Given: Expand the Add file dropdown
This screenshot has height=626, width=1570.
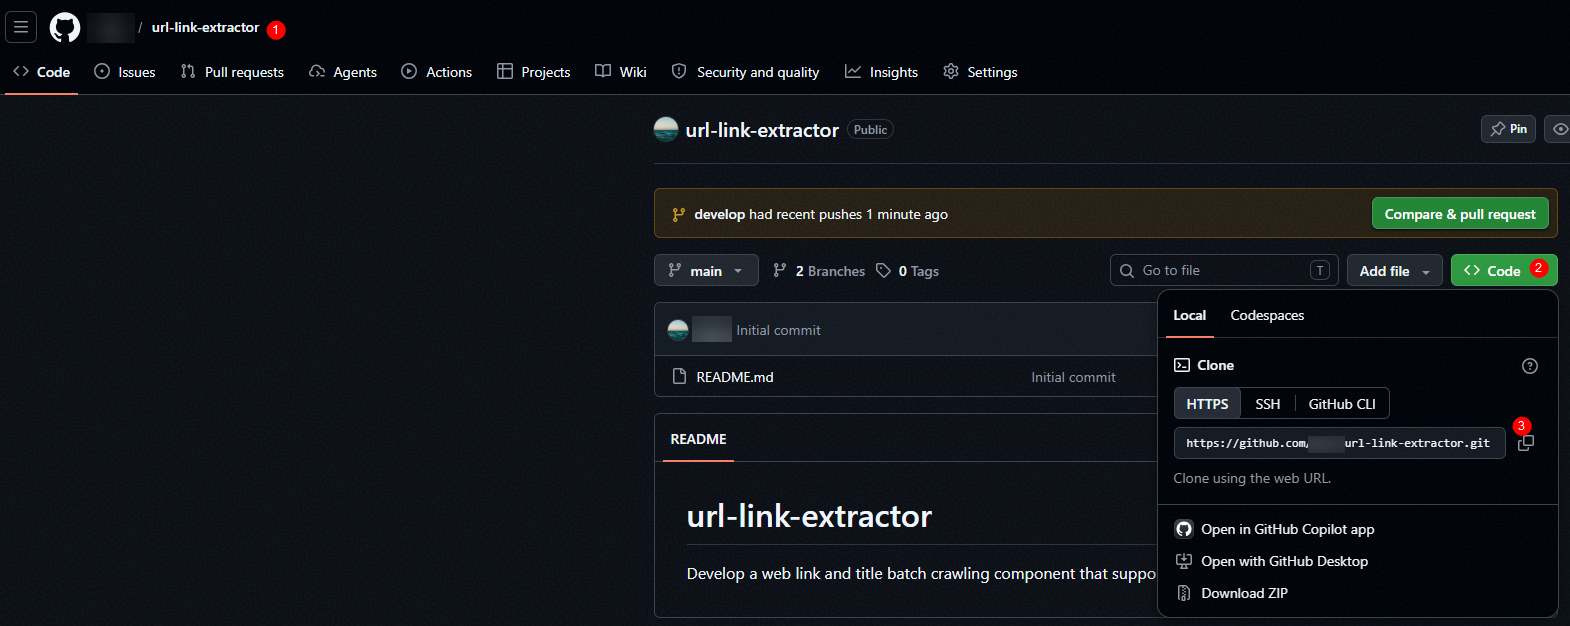Looking at the screenshot, I should pos(1395,271).
